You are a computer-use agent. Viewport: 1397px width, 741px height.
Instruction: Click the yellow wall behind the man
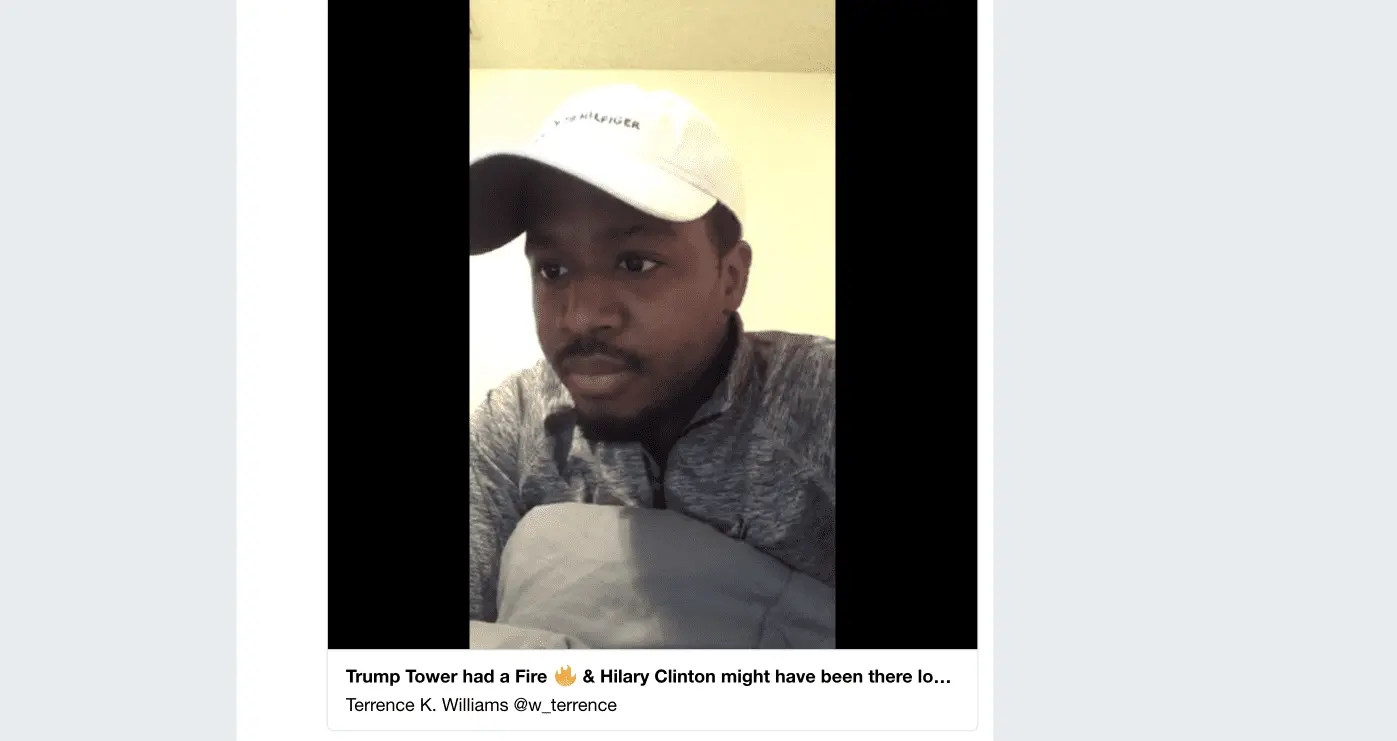(x=785, y=200)
